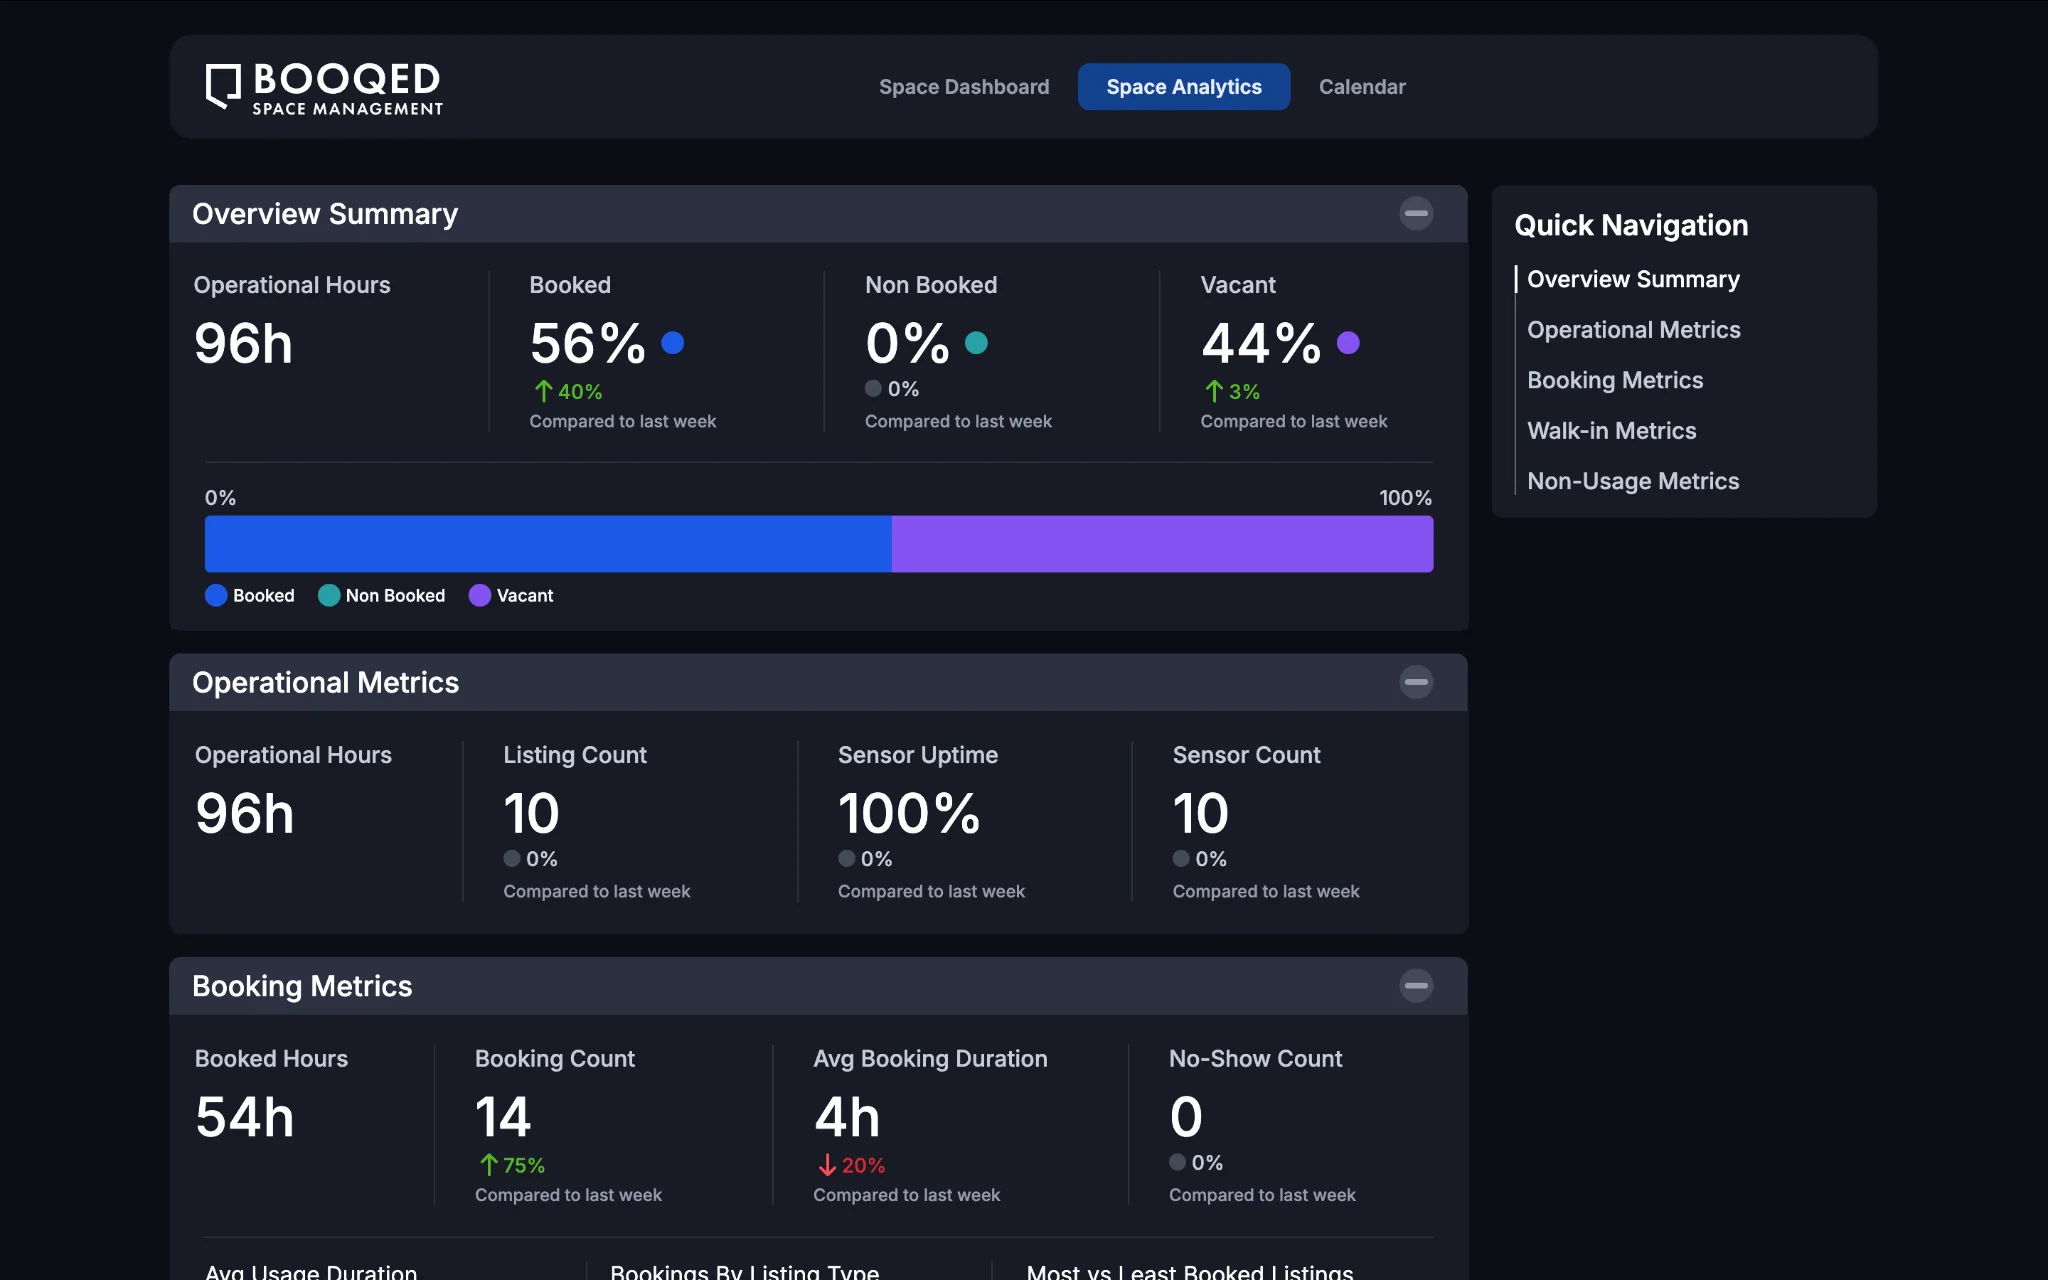The image size is (2048, 1280).
Task: Click the gray dot under Sensor Count
Action: point(1181,858)
